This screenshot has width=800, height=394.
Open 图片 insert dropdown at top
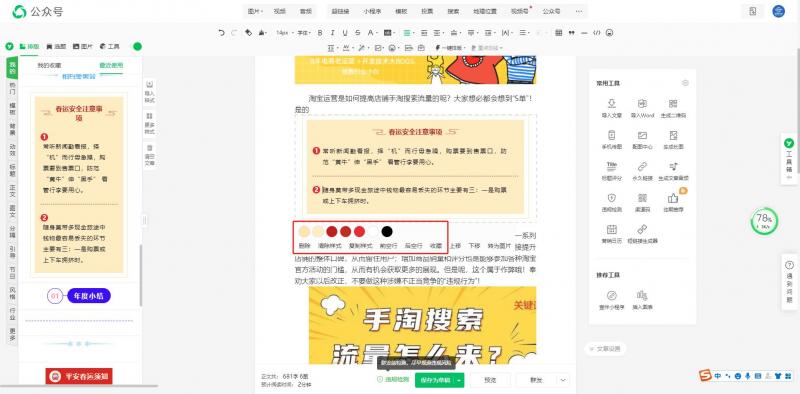[x=255, y=11]
